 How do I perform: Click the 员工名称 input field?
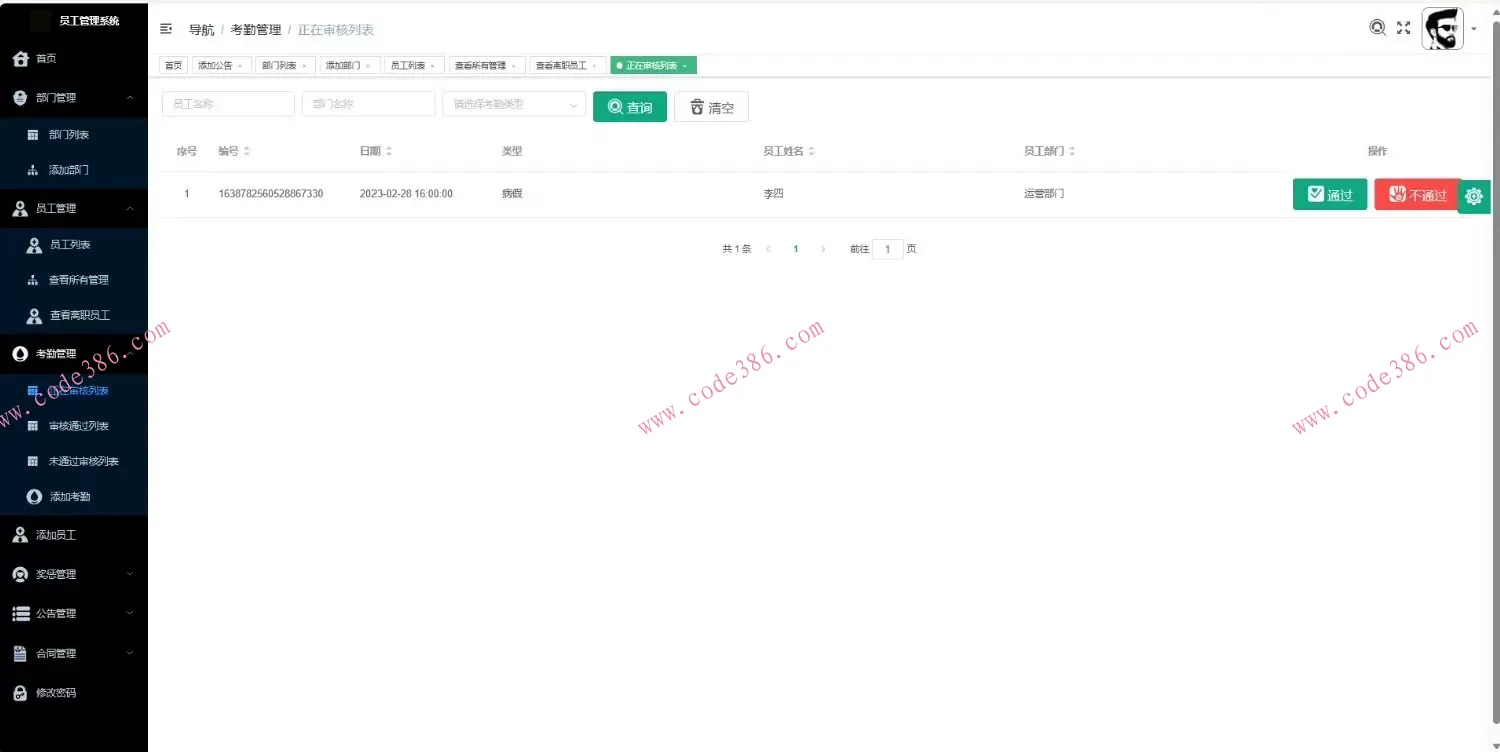(x=227, y=103)
